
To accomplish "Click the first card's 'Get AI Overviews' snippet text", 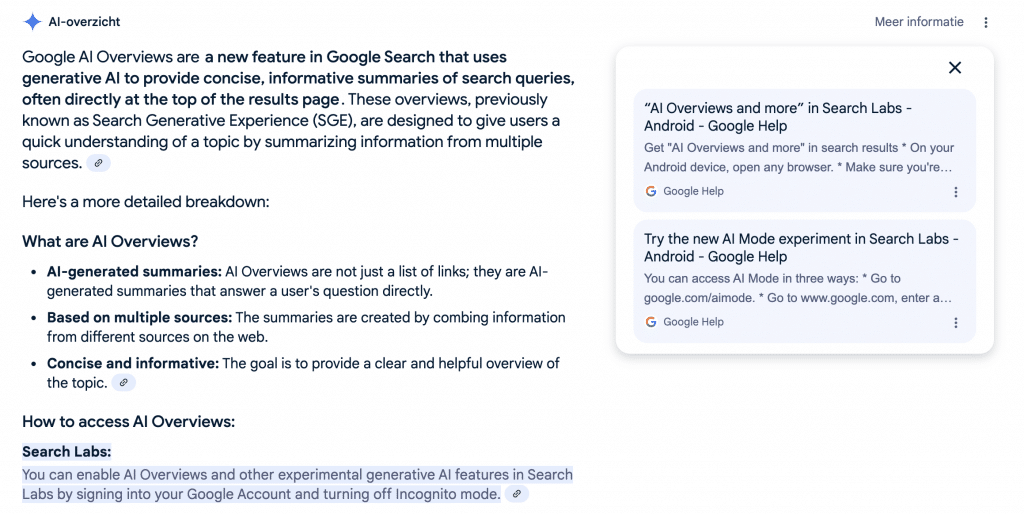I will click(799, 157).
